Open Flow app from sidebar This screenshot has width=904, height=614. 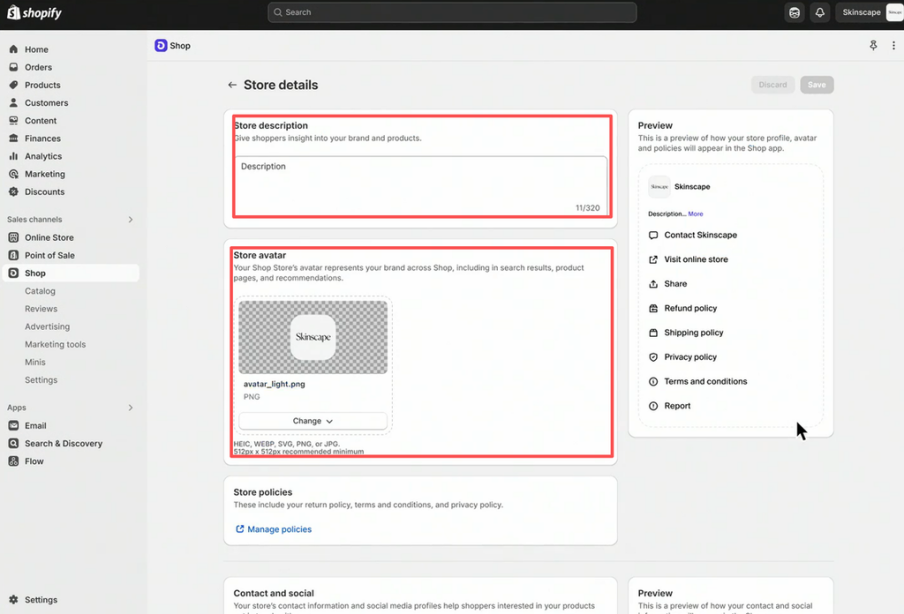click(x=34, y=461)
